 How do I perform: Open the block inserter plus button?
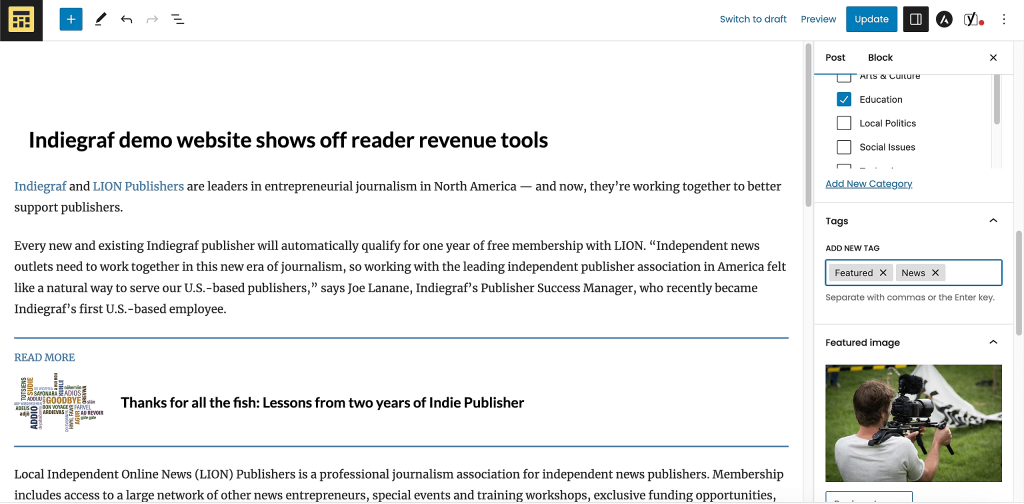[71, 19]
